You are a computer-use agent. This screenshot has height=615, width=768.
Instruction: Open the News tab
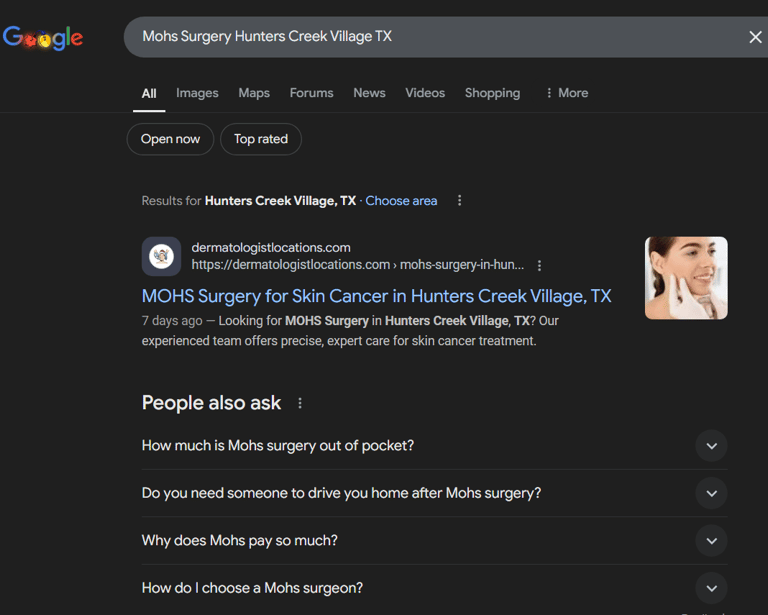tap(369, 93)
